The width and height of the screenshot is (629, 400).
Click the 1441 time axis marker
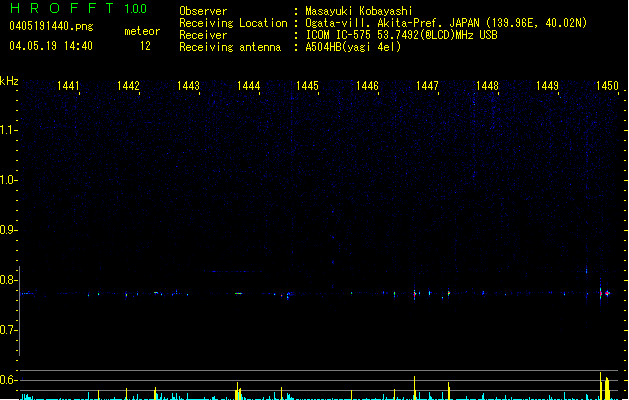click(x=68, y=85)
